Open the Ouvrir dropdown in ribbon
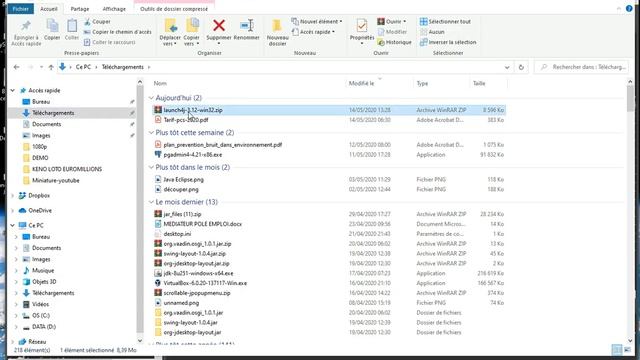640x360 pixels. (391, 22)
